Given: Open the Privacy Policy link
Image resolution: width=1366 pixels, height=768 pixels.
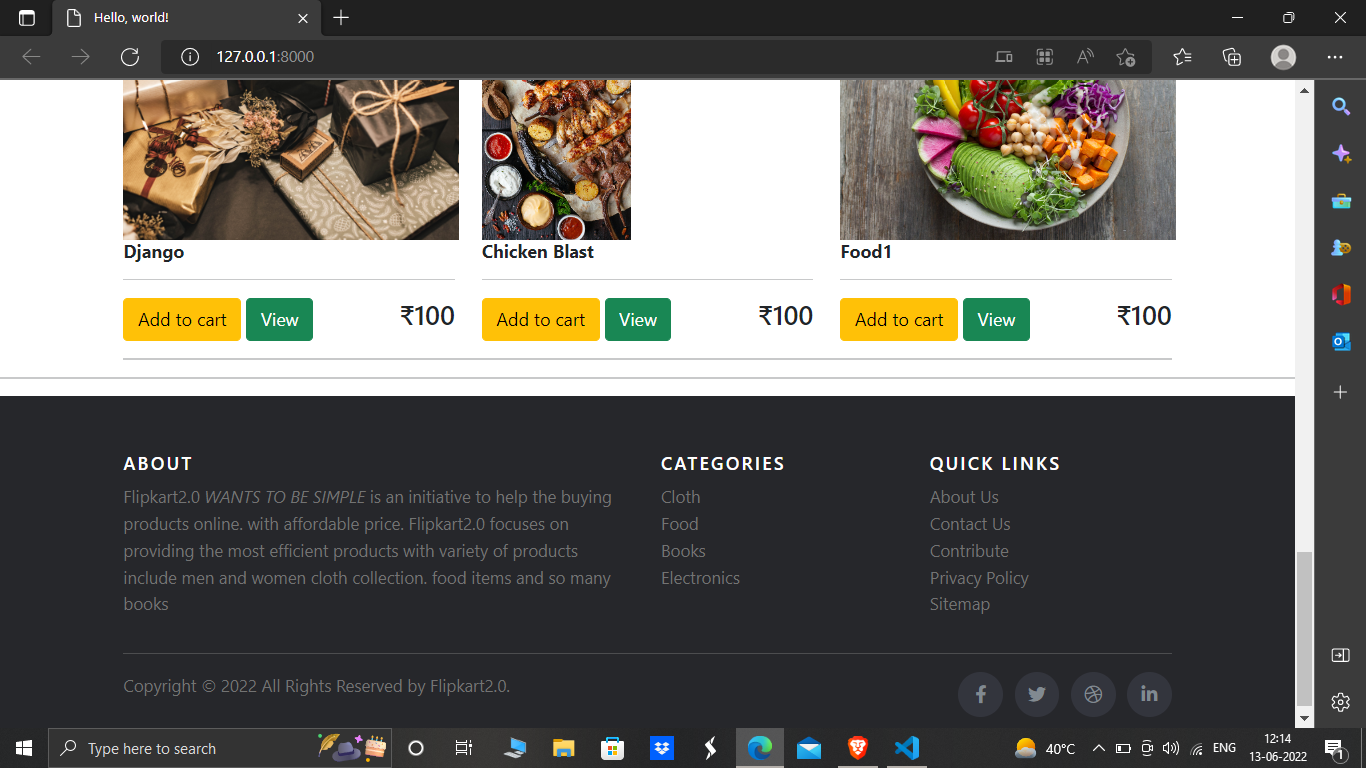Looking at the screenshot, I should [979, 577].
